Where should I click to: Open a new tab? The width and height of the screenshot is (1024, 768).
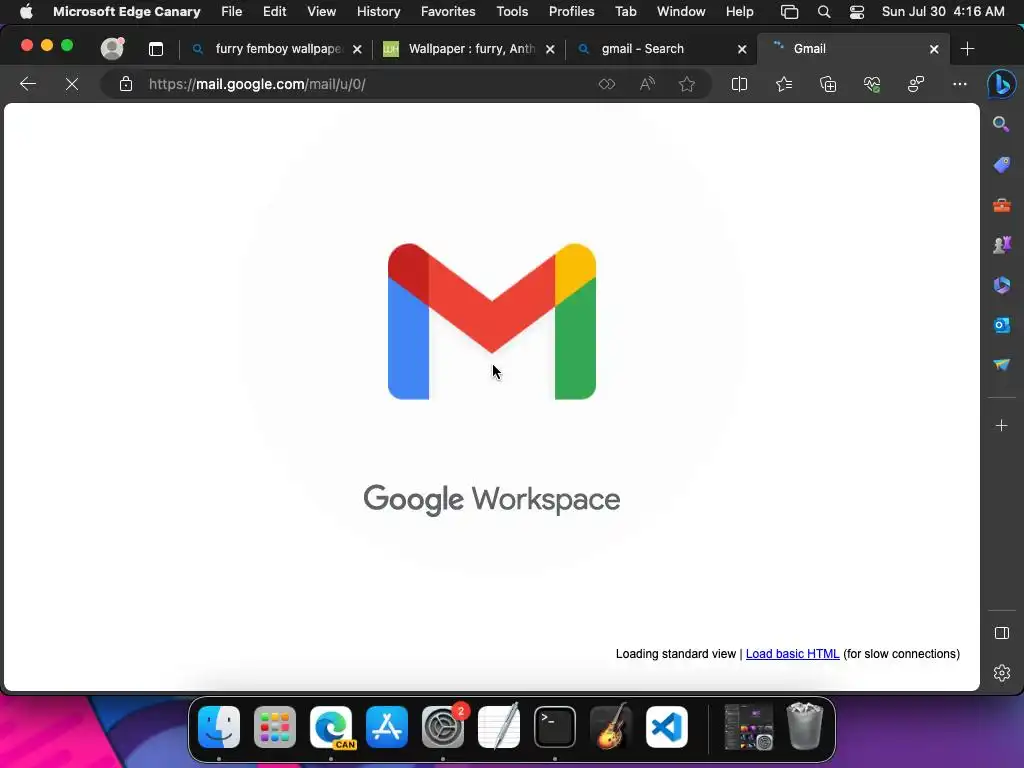tap(967, 49)
